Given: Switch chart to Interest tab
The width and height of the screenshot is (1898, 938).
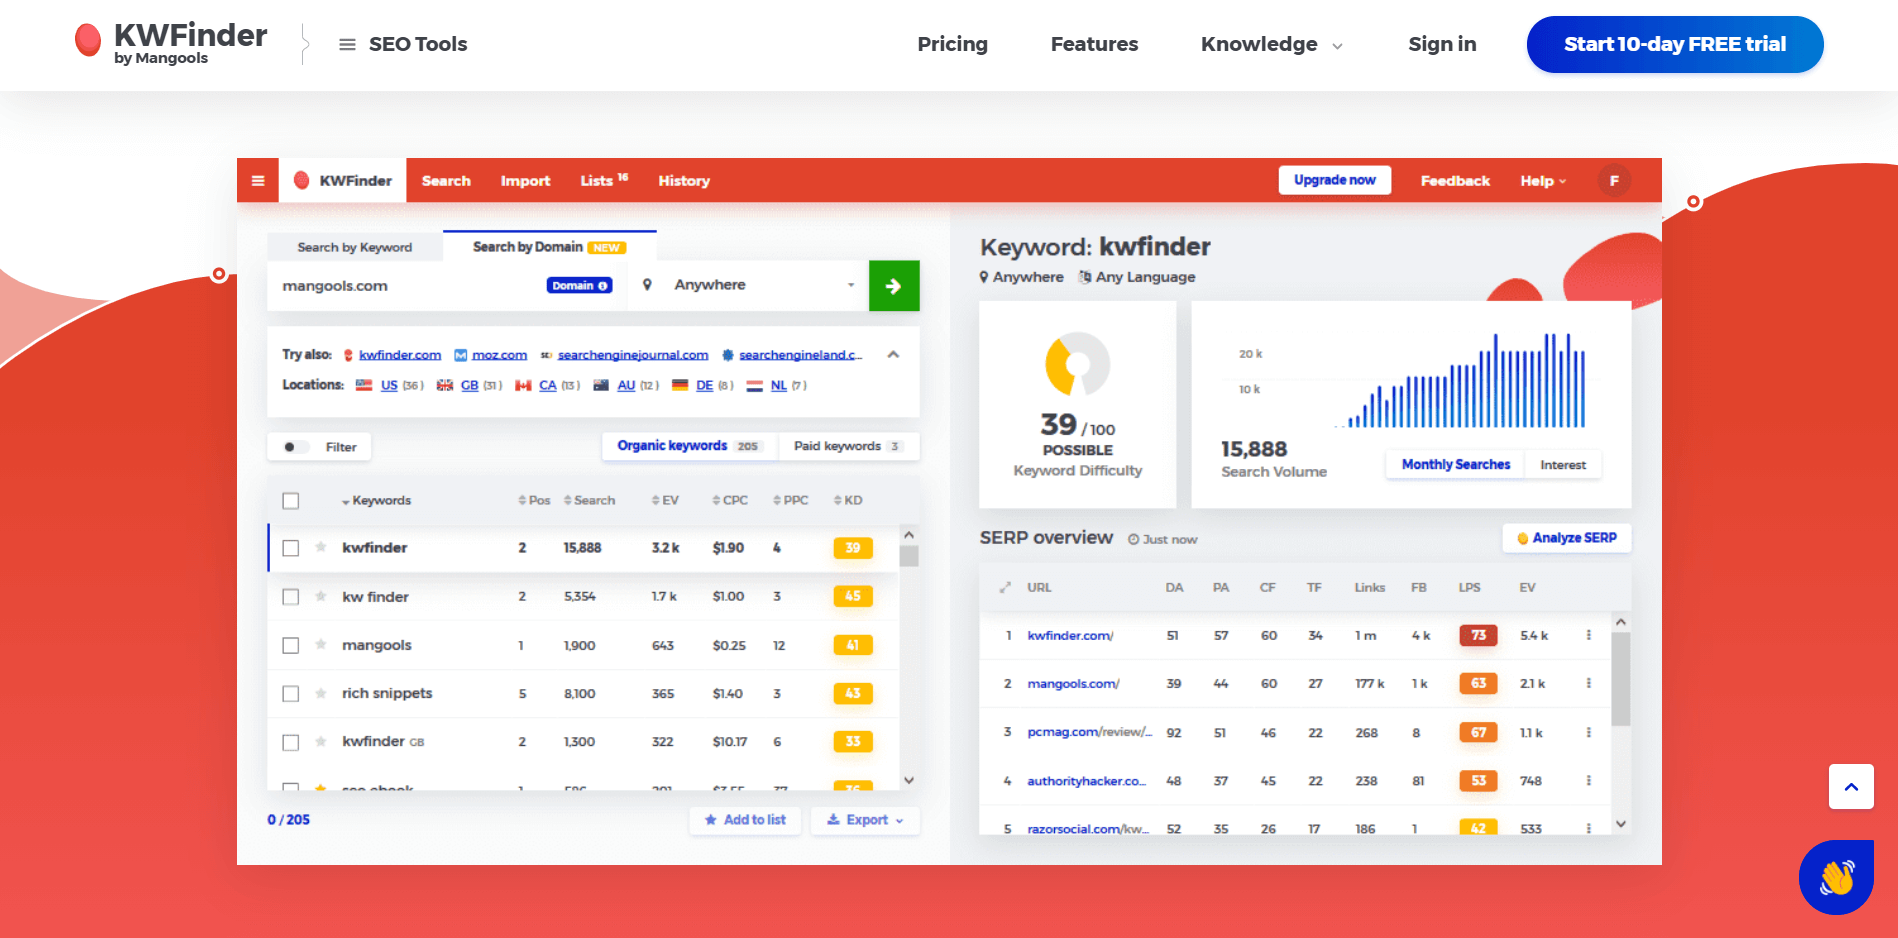Looking at the screenshot, I should point(1563,465).
